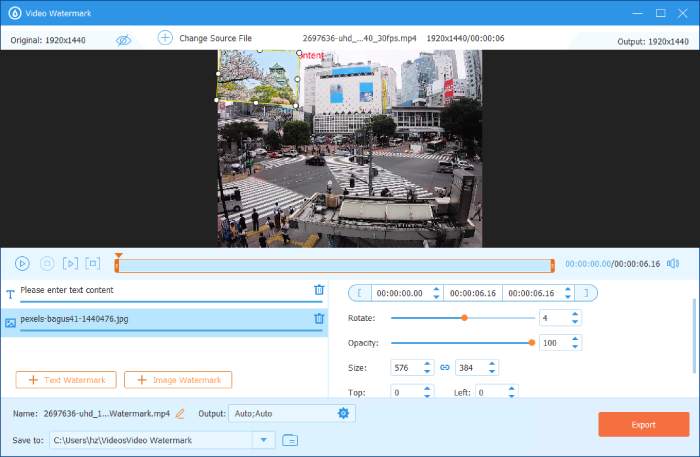
Task: Increase the Opacity value with stepper
Action: 575,339
